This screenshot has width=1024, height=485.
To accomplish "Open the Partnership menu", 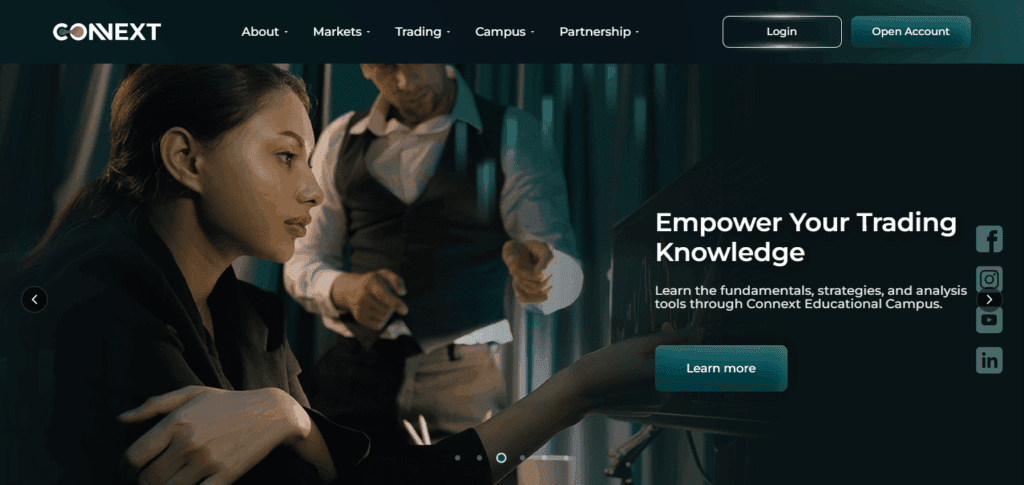I will (599, 31).
